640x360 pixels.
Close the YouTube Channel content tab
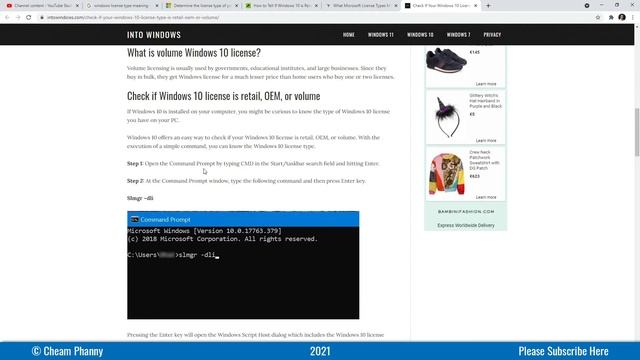(77, 6)
